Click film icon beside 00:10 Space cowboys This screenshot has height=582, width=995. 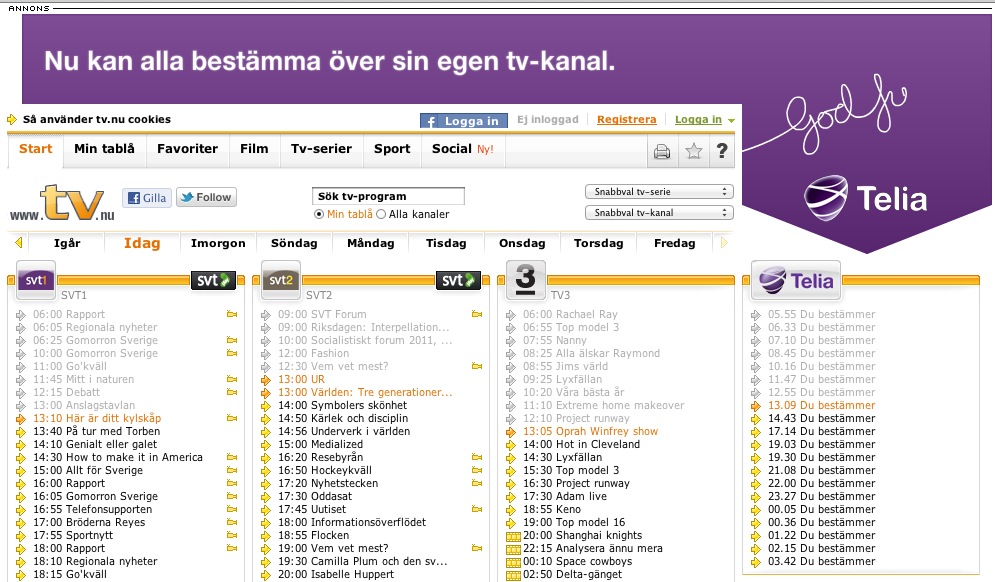[x=513, y=562]
